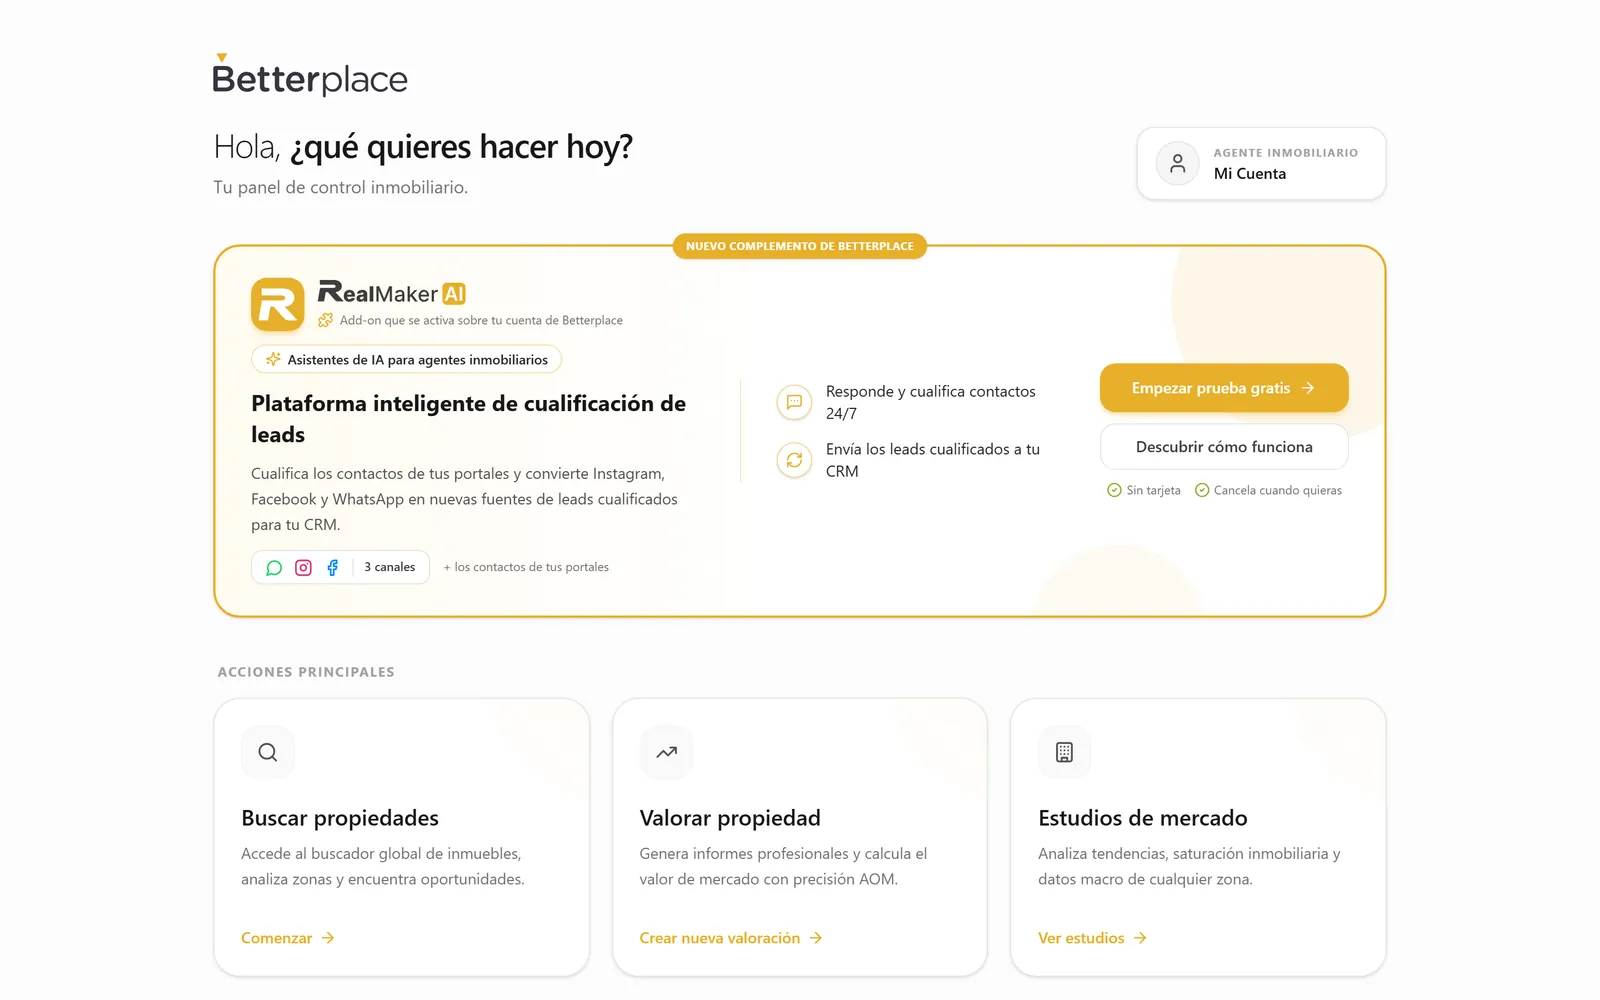Image resolution: width=1600 pixels, height=1000 pixels.
Task: Follow the Comenzar link
Action: (288, 938)
